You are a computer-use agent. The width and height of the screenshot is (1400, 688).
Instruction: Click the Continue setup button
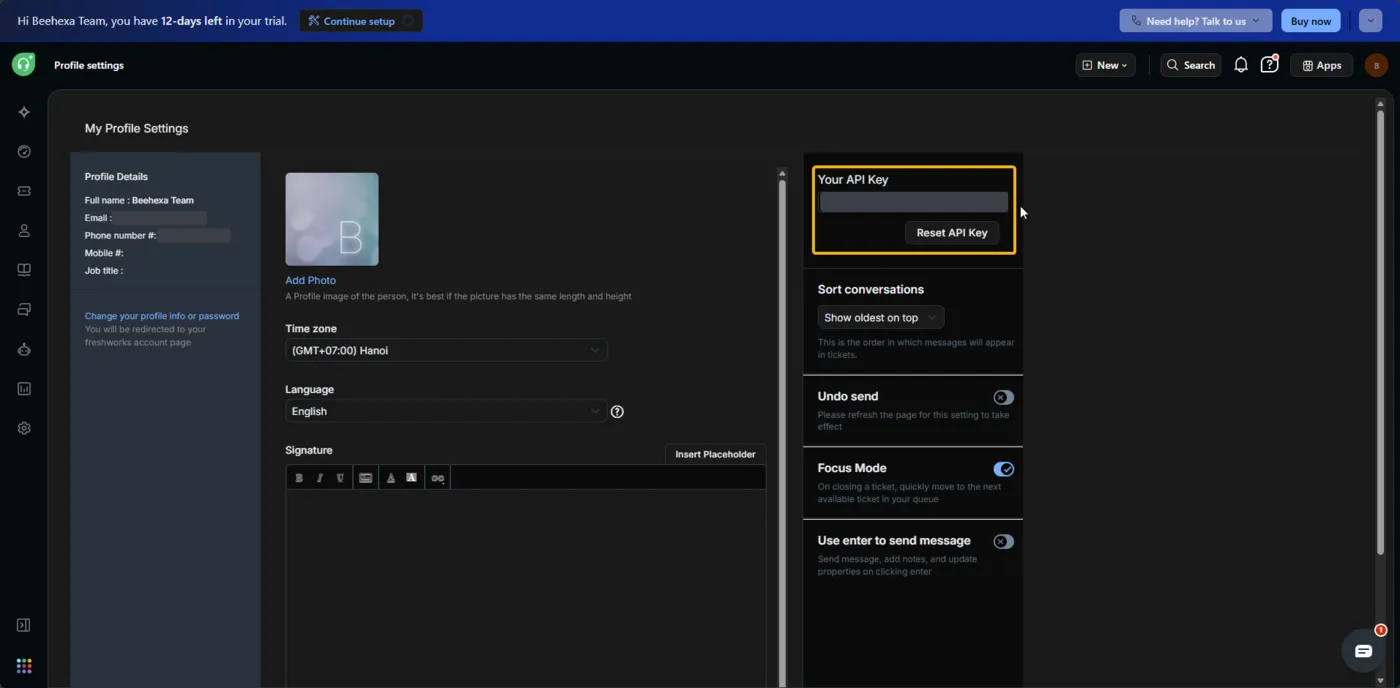pos(360,21)
